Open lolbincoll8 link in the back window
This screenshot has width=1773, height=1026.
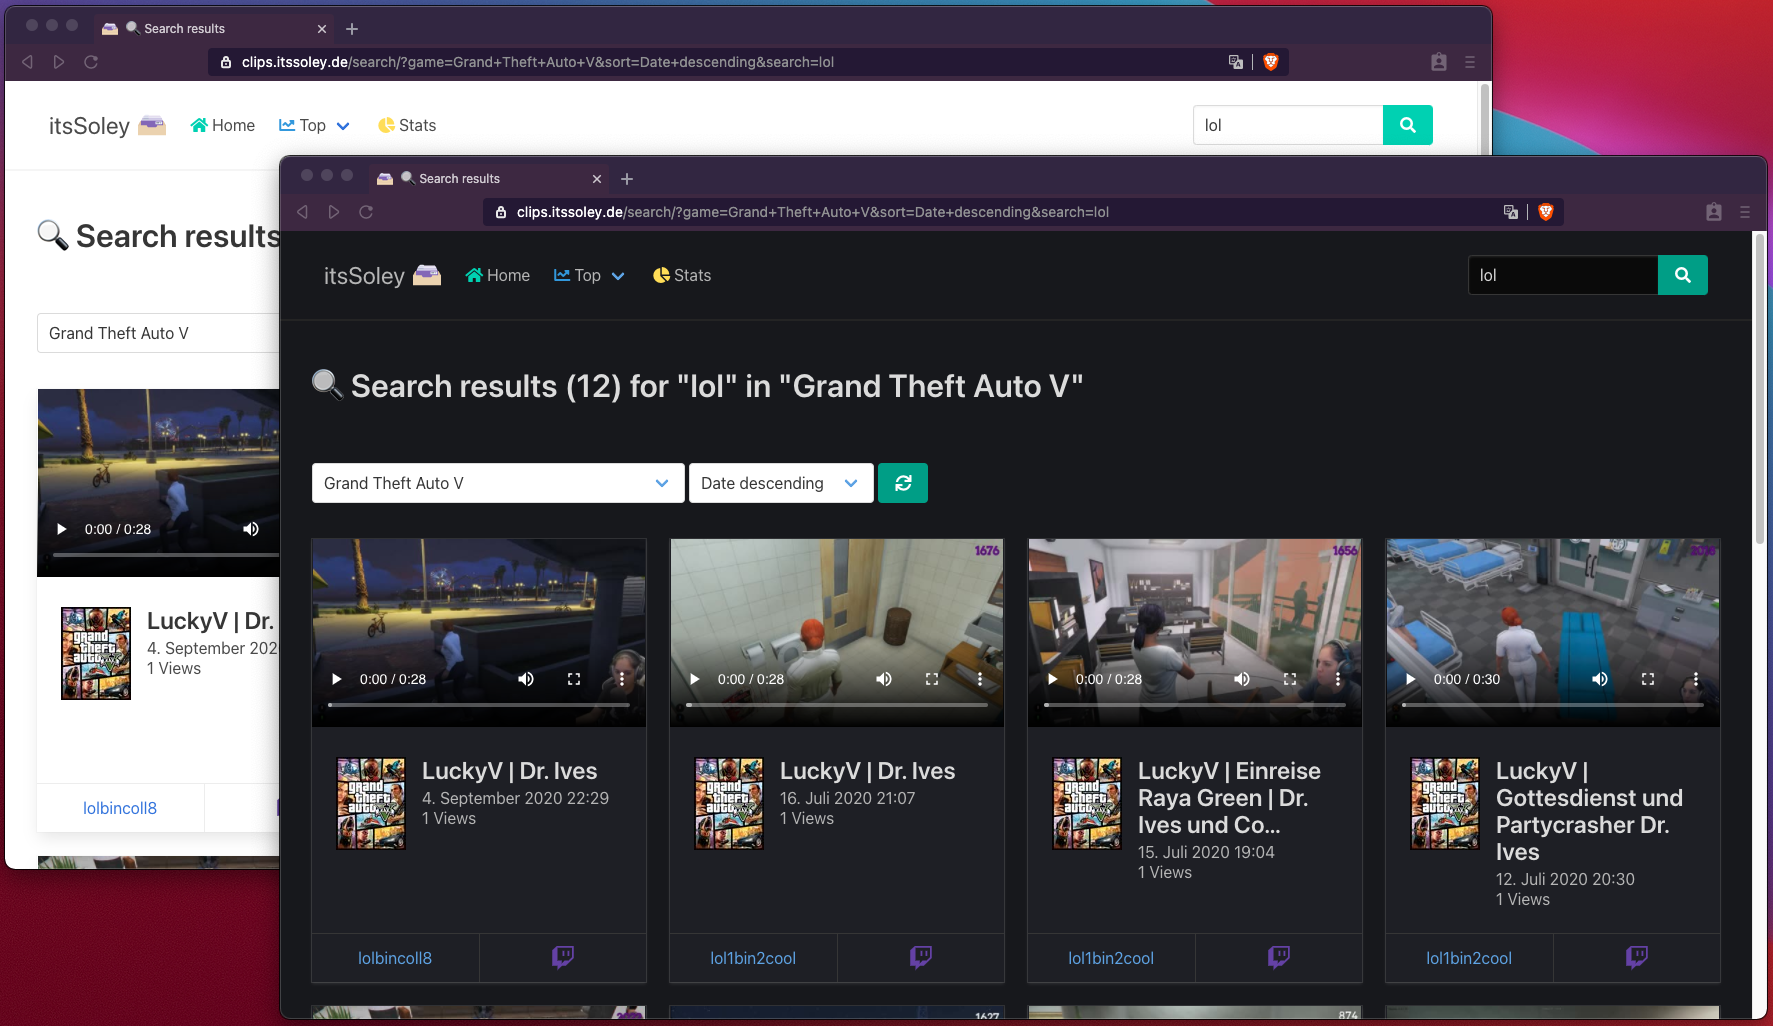tap(120, 808)
